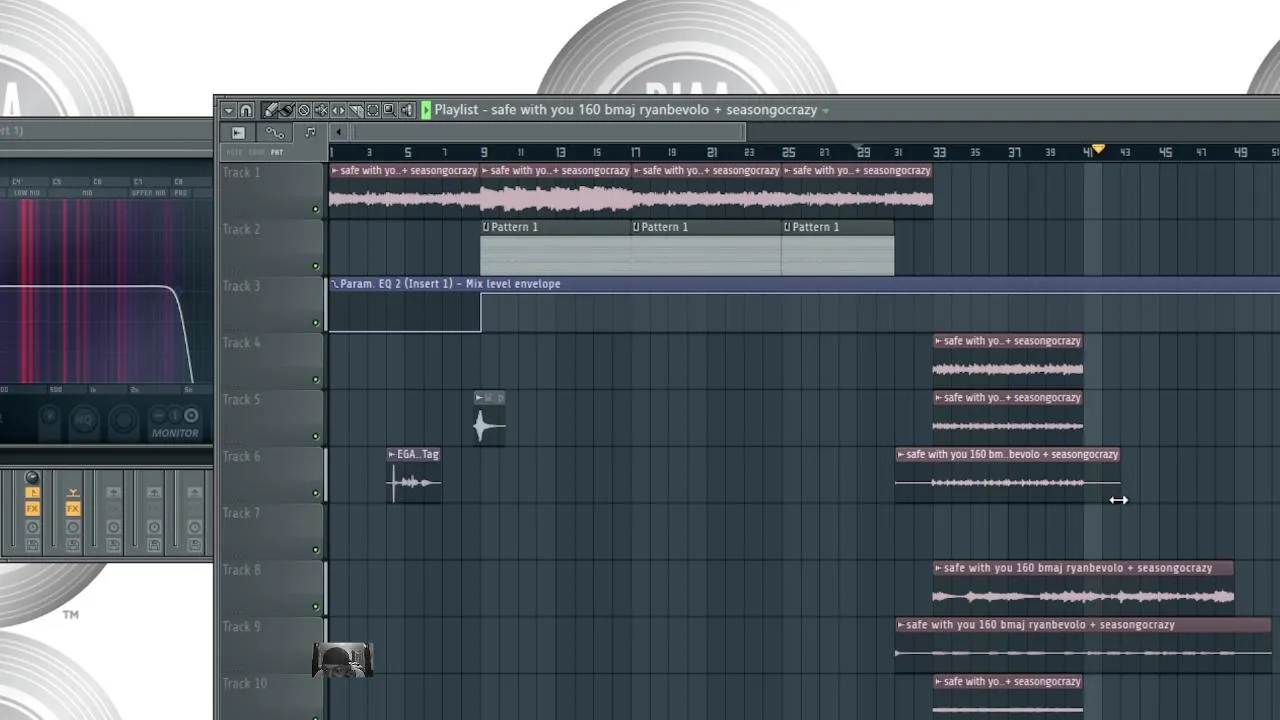
Task: Mute Track 5 with its green dot
Action: pos(316,436)
